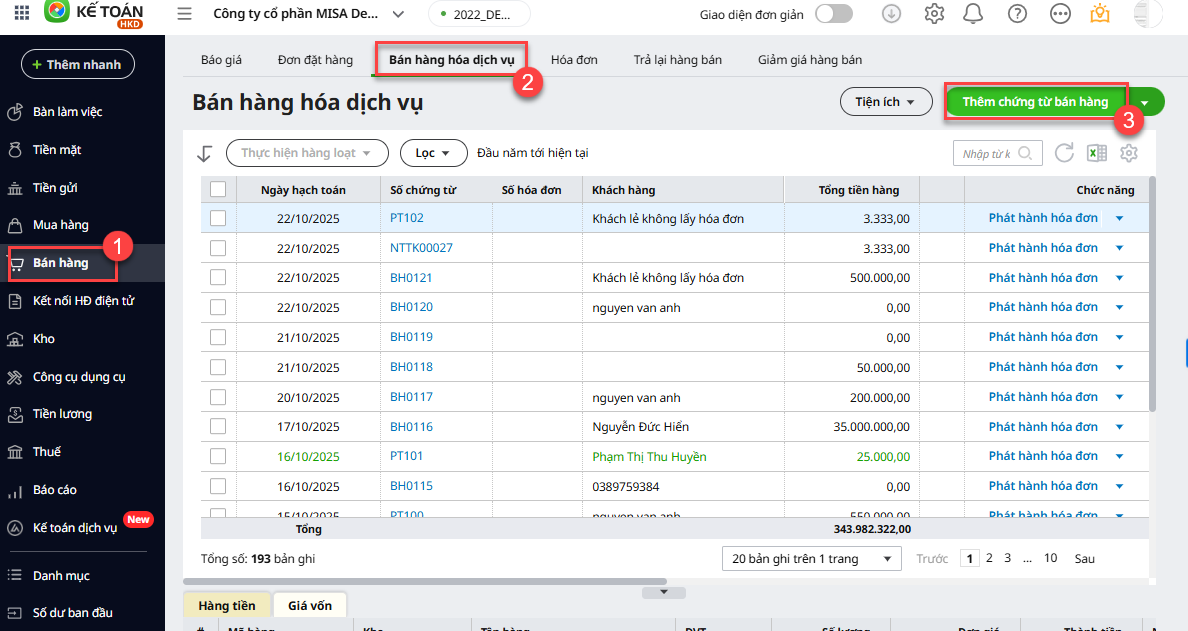Image resolution: width=1188 pixels, height=631 pixels.
Task: Open the Giá vốn tab
Action: pyautogui.click(x=309, y=605)
